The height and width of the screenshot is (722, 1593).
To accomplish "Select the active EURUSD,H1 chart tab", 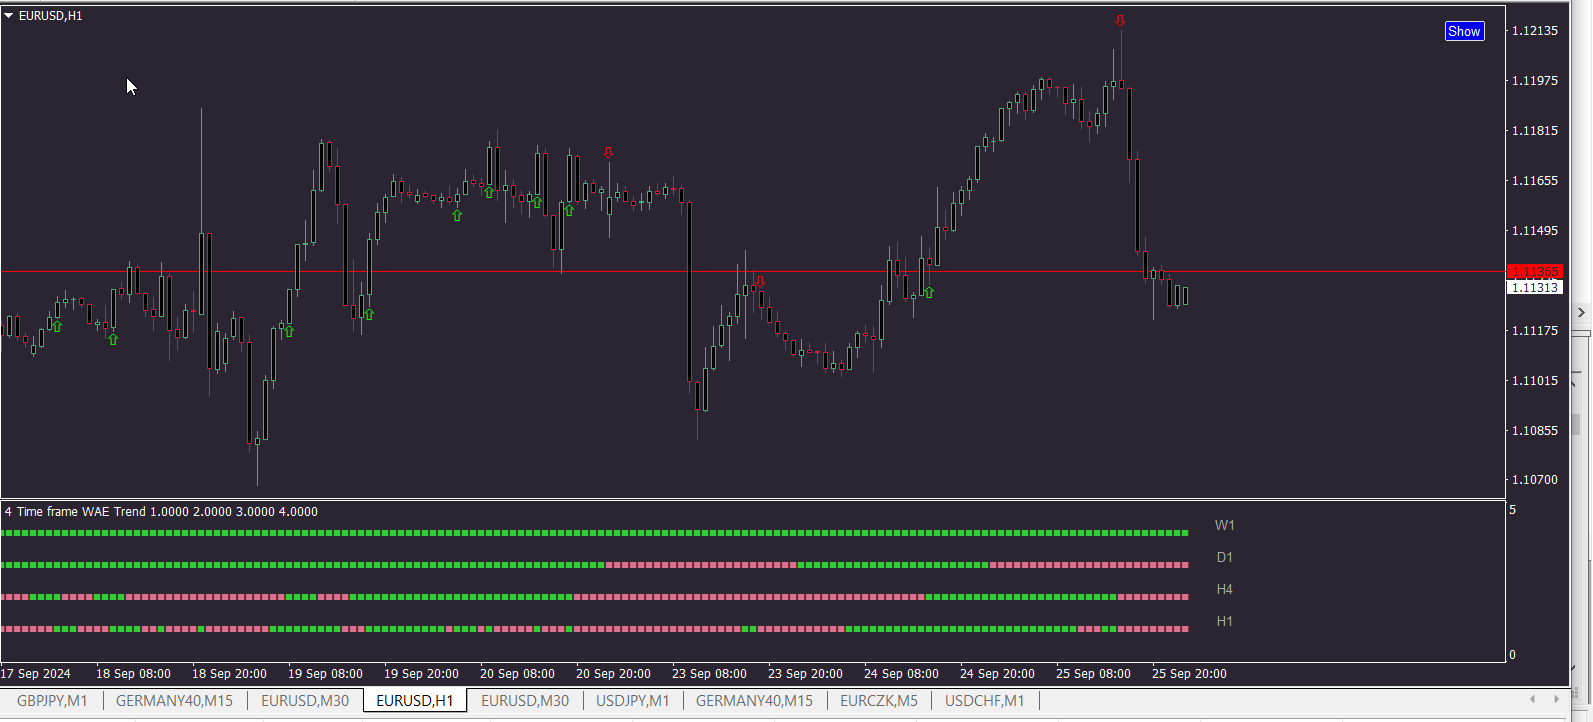I will point(415,701).
